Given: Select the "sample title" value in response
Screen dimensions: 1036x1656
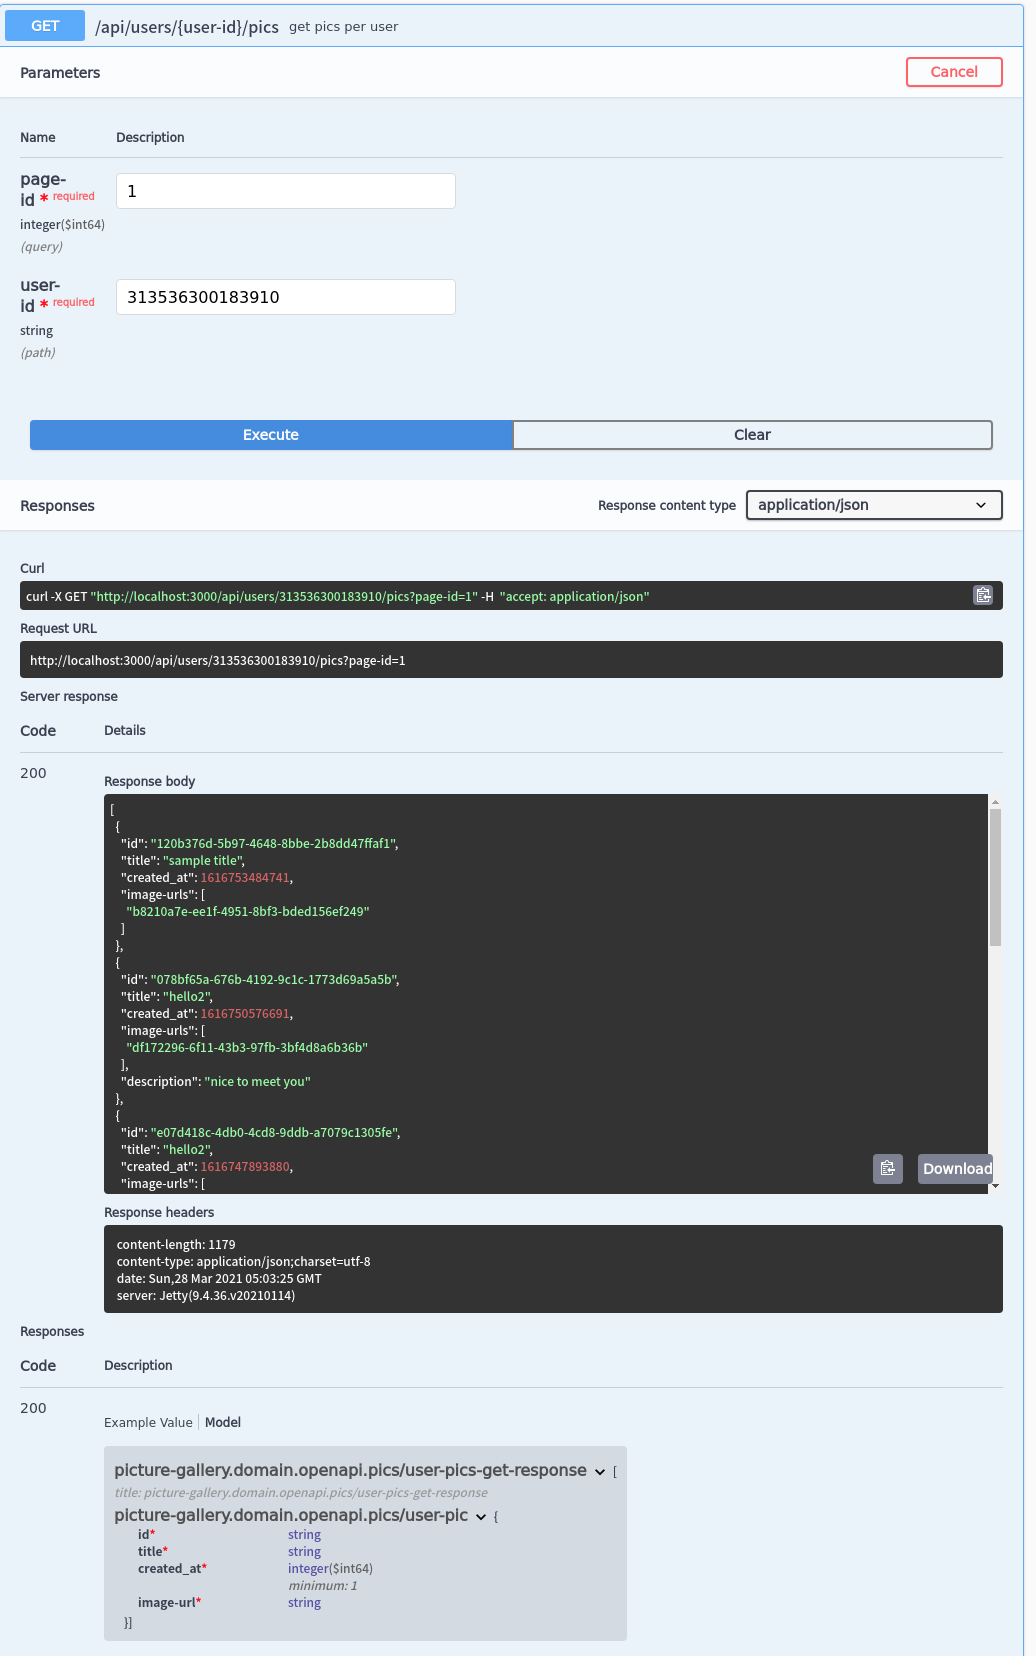Looking at the screenshot, I should (203, 860).
